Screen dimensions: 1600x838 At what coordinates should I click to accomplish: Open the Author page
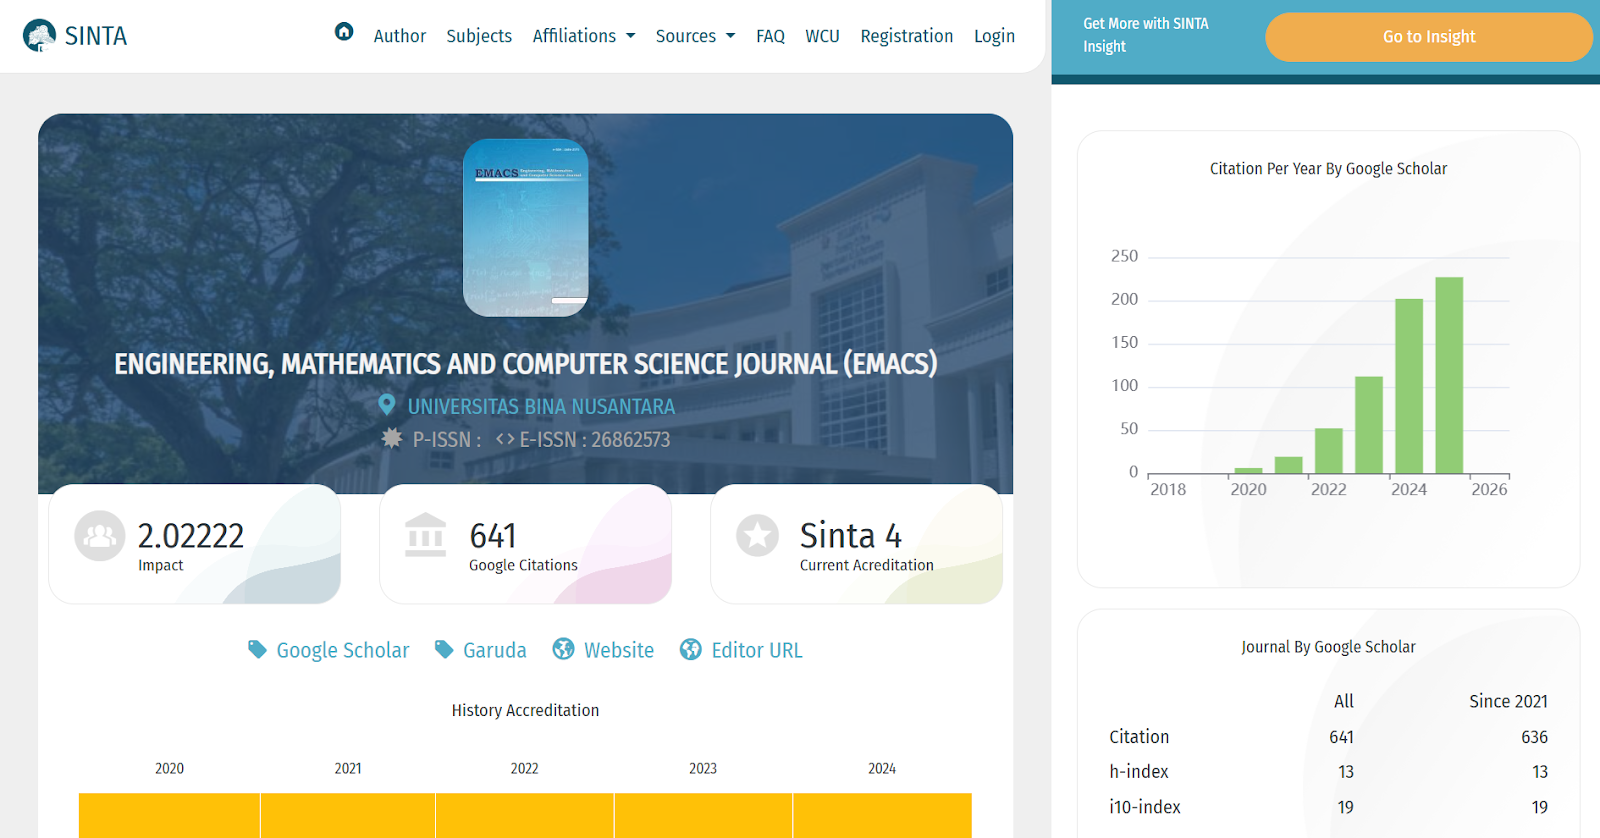click(400, 36)
